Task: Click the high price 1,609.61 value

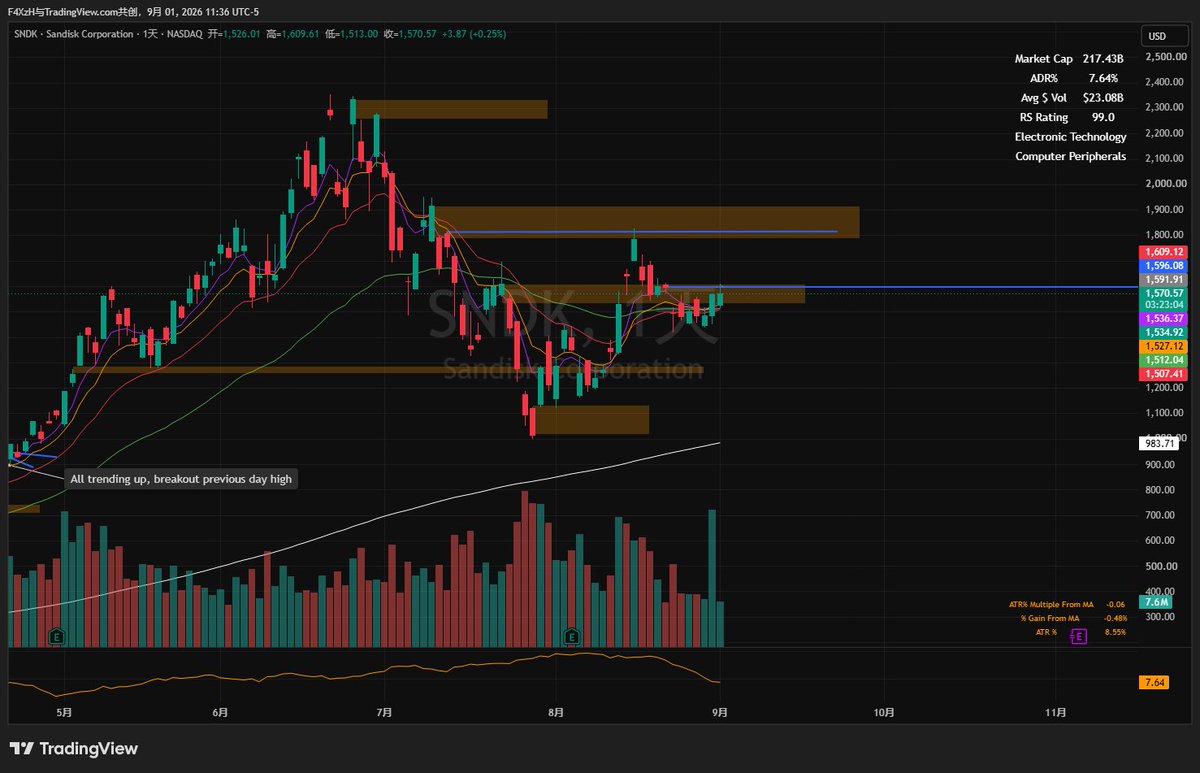Action: (x=300, y=34)
